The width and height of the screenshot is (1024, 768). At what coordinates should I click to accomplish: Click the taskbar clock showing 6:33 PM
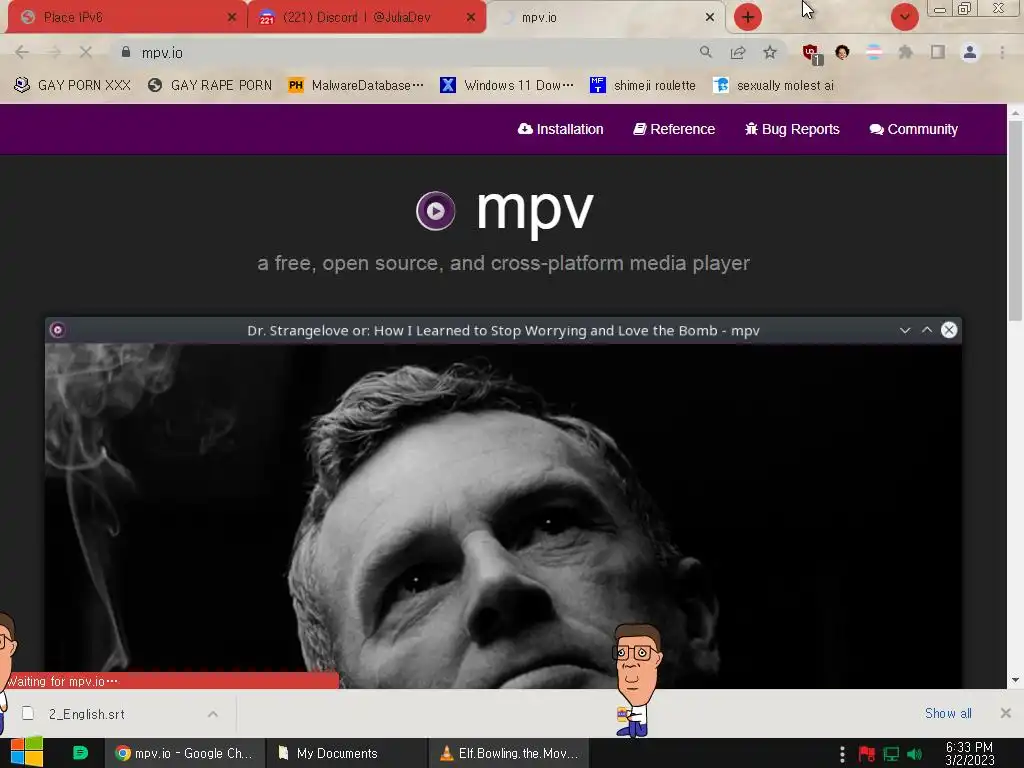(969, 753)
